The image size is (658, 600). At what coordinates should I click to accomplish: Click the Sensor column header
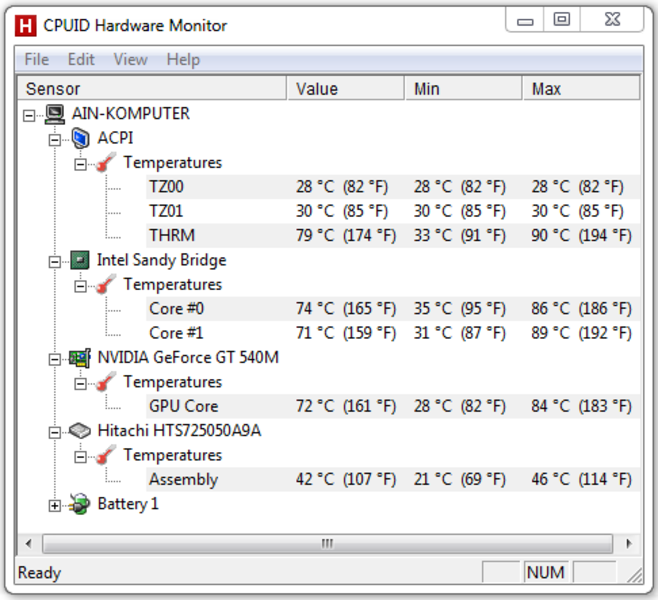152,89
